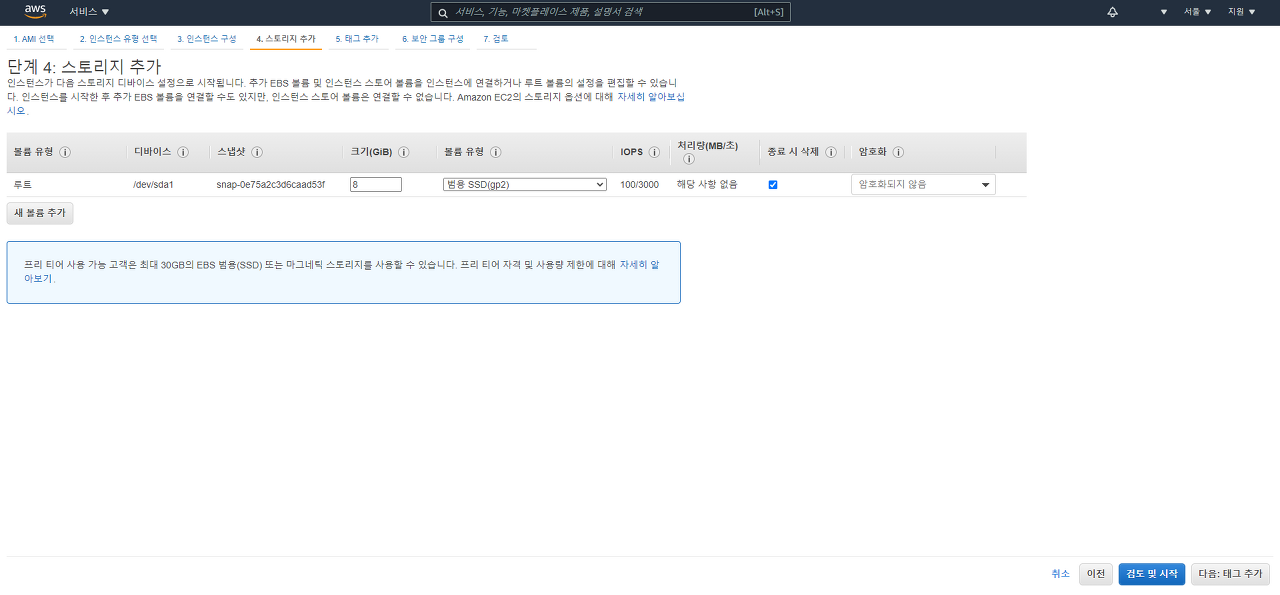This screenshot has height=595, width=1280.
Task: Go to step 7. 검토 tab
Action: tap(496, 38)
